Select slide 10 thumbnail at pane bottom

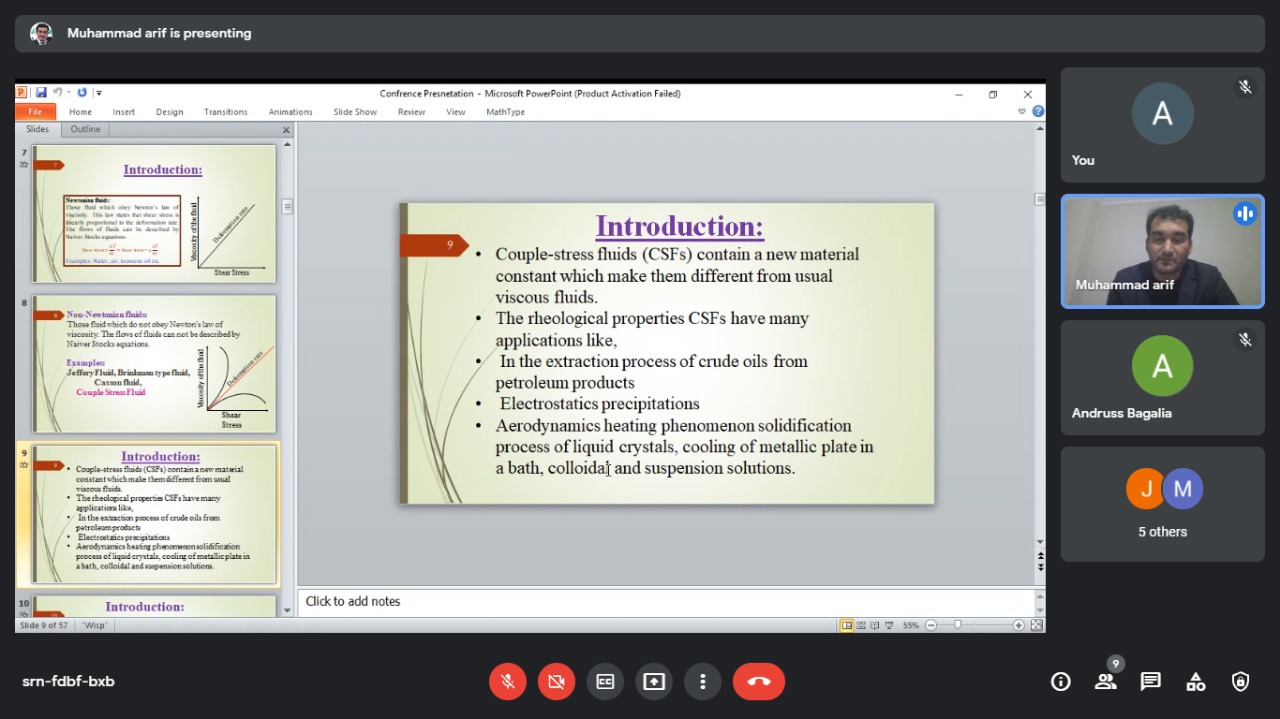[x=154, y=606]
